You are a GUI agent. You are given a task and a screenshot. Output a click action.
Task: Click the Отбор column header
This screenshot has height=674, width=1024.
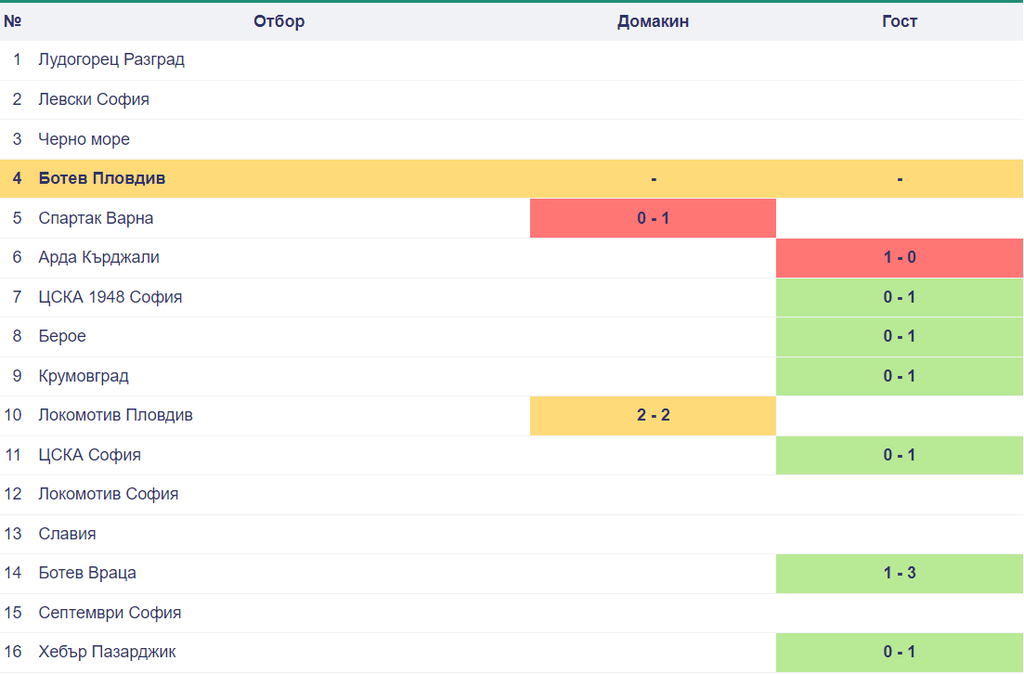pyautogui.click(x=279, y=22)
